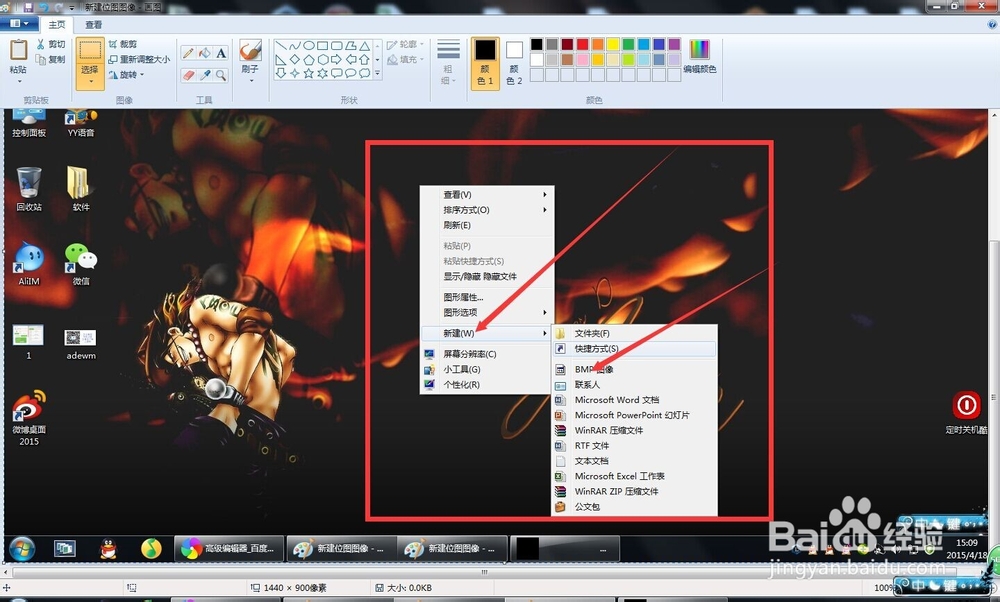Pick the Curve shape
The image size is (1000, 602).
coord(295,46)
